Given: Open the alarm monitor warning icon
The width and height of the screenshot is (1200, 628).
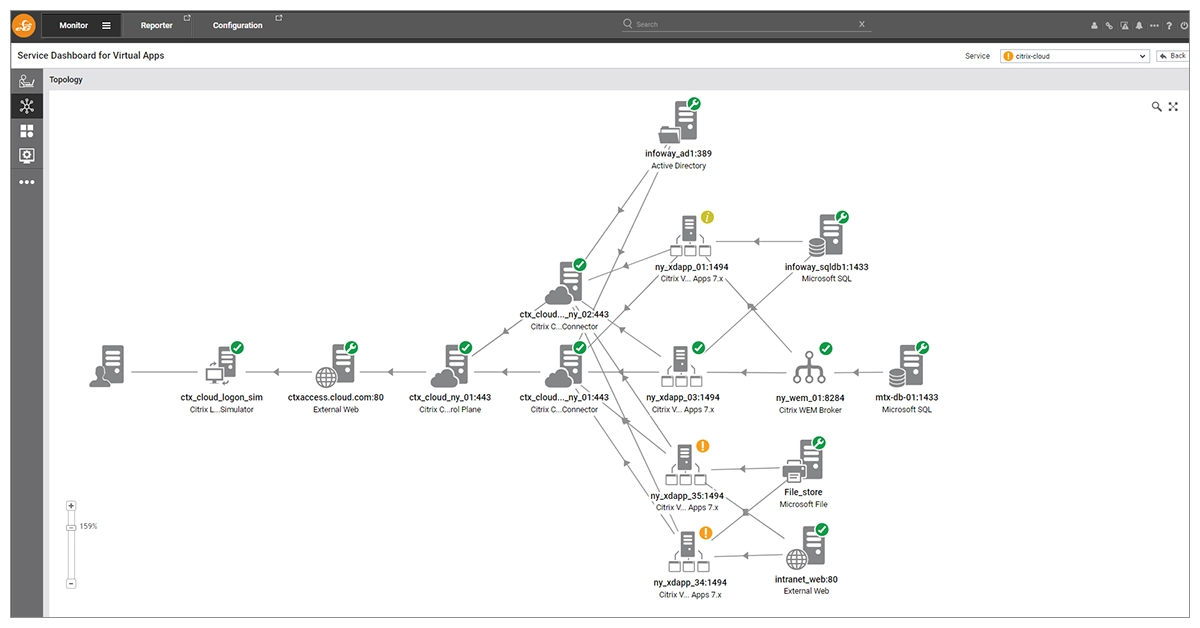Looking at the screenshot, I should 1124,26.
